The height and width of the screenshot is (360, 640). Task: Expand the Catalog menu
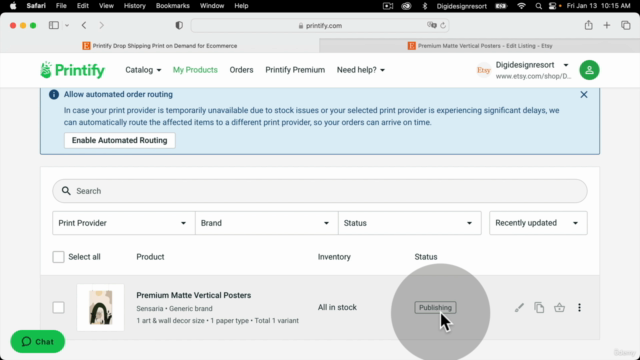tap(143, 70)
